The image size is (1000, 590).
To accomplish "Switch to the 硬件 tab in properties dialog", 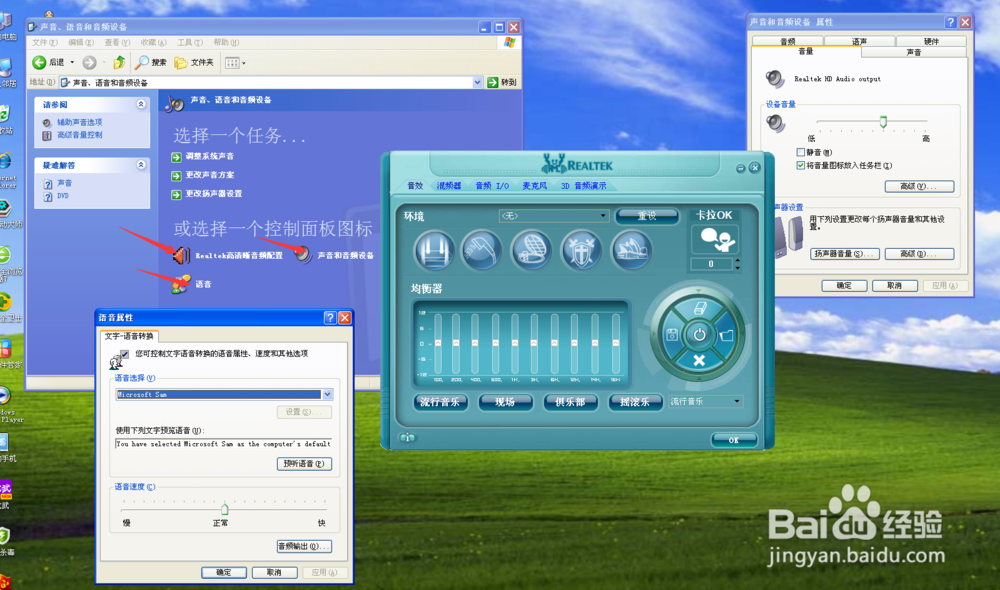I will pyautogui.click(x=931, y=41).
